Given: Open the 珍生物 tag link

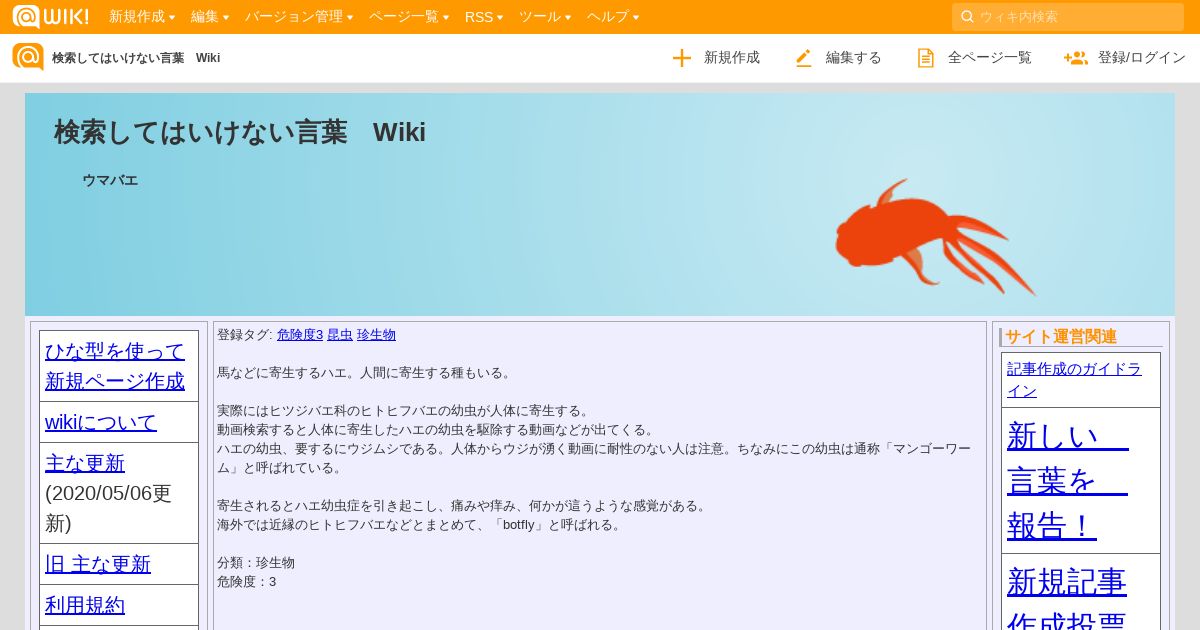Looking at the screenshot, I should pos(376,335).
